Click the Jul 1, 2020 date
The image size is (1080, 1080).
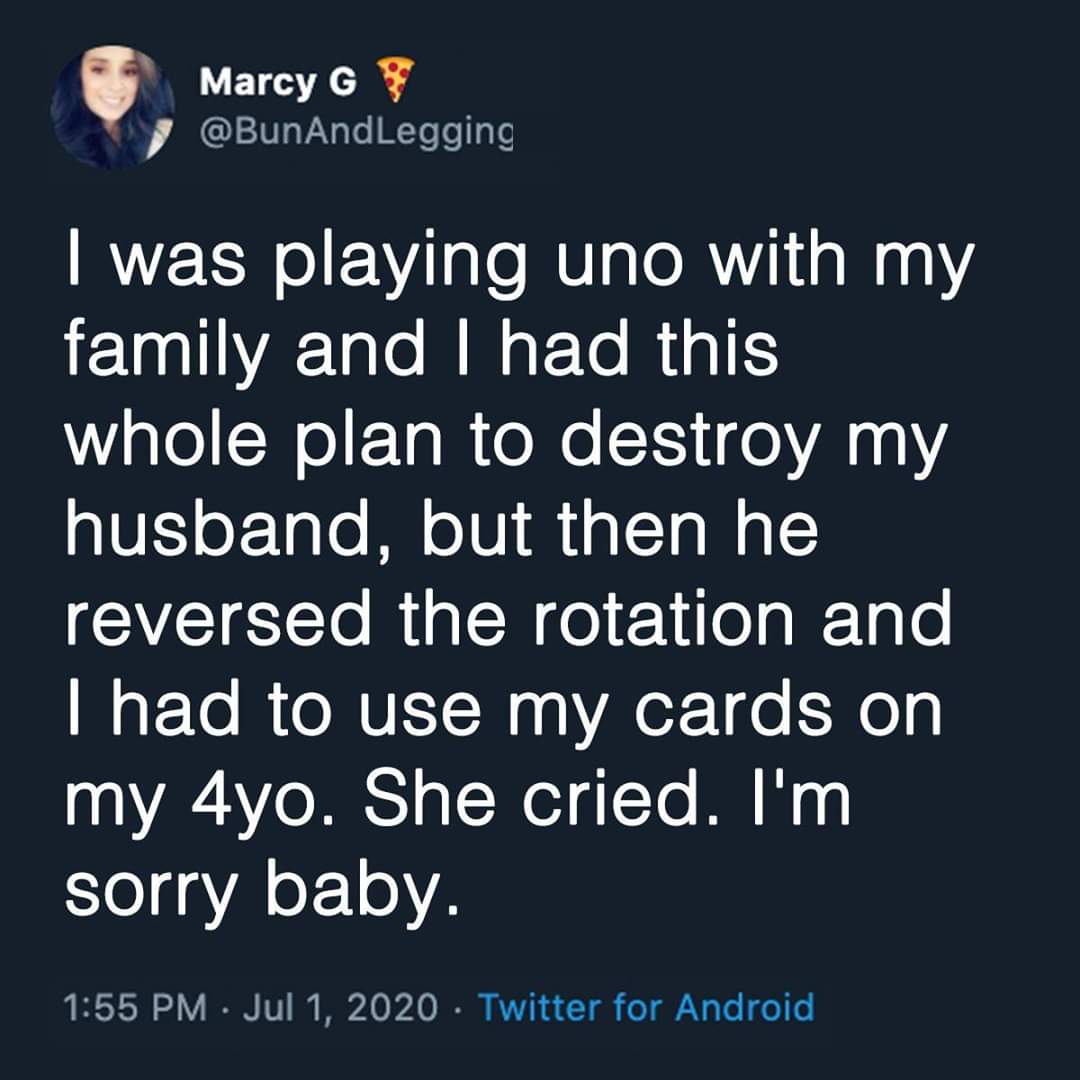(341, 1008)
